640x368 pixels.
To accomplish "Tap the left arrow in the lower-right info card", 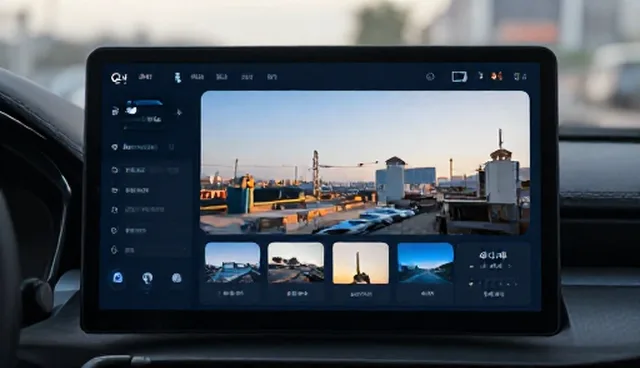I will point(472,266).
